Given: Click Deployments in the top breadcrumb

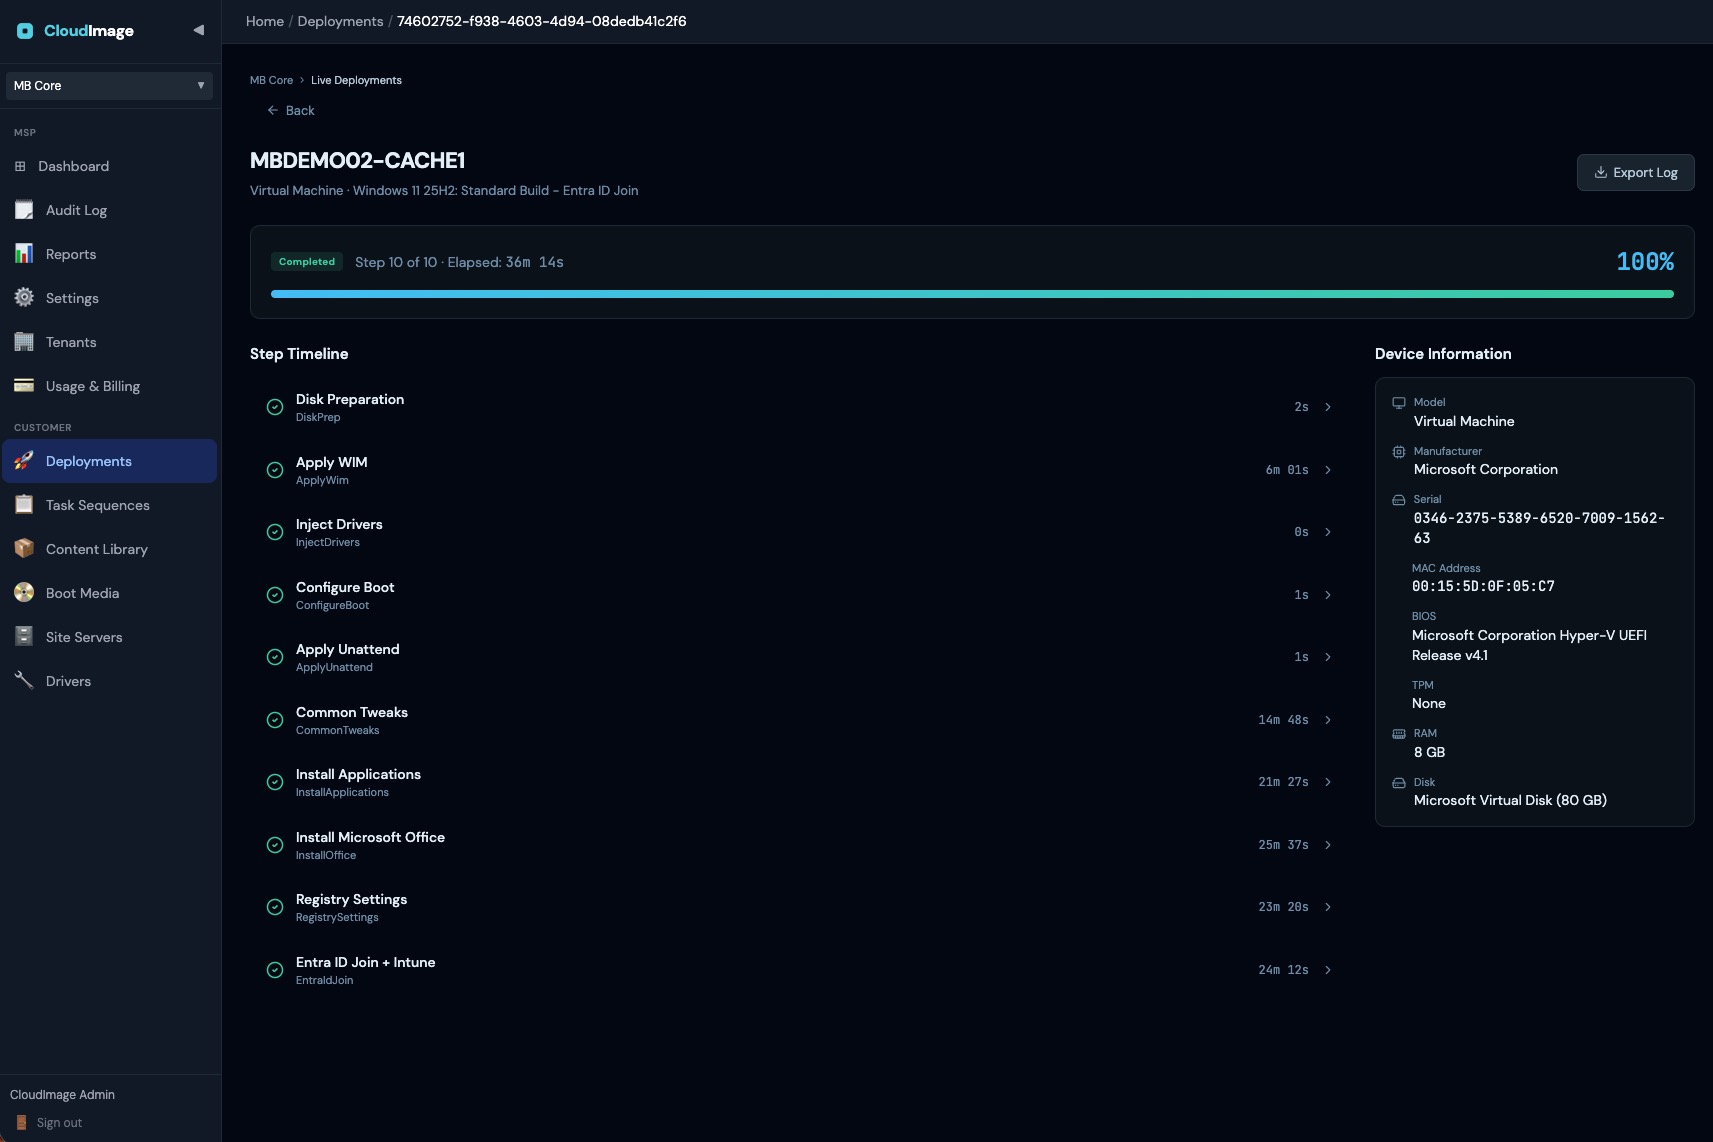Looking at the screenshot, I should [340, 21].
